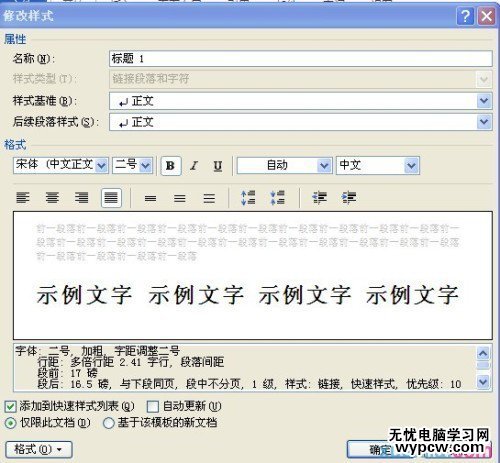Open the font color 自动 dropdown
The width and height of the screenshot is (500, 463).
pyautogui.click(x=323, y=165)
